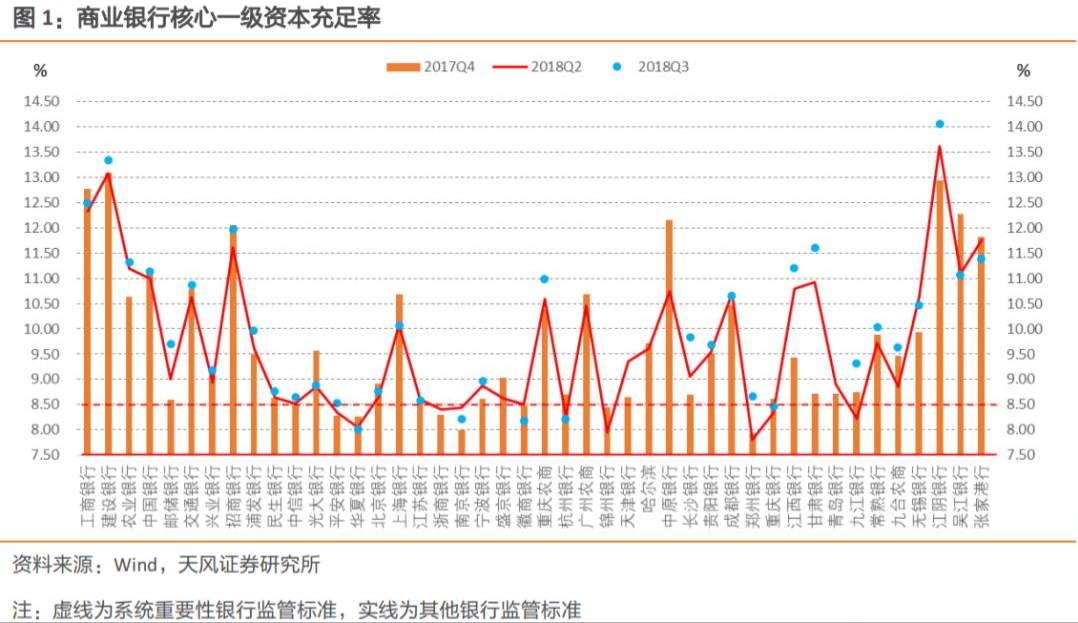Click the blue 2018Q3 legend dot
The width and height of the screenshot is (1078, 623).
coord(617,67)
